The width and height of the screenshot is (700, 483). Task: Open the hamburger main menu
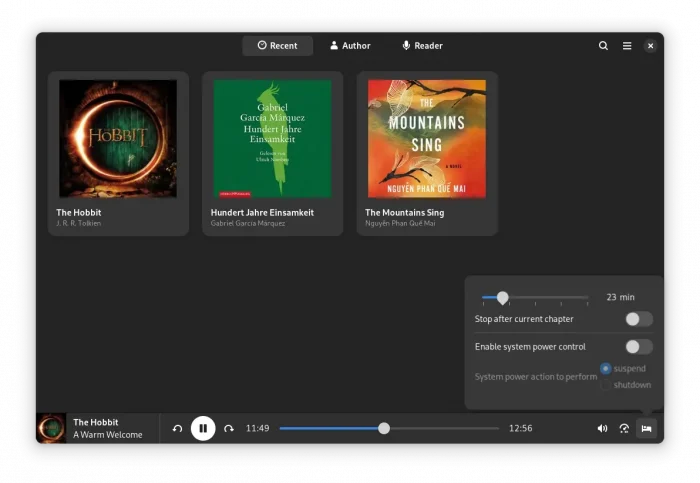click(627, 46)
